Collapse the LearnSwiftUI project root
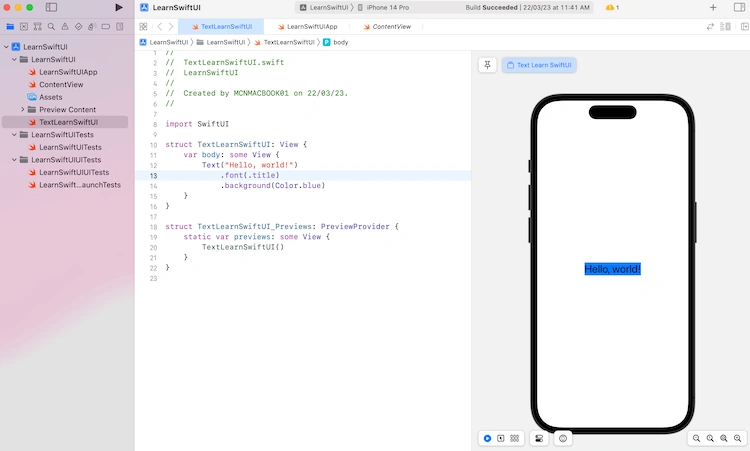Screen dimensions: 750x451 [6, 47]
